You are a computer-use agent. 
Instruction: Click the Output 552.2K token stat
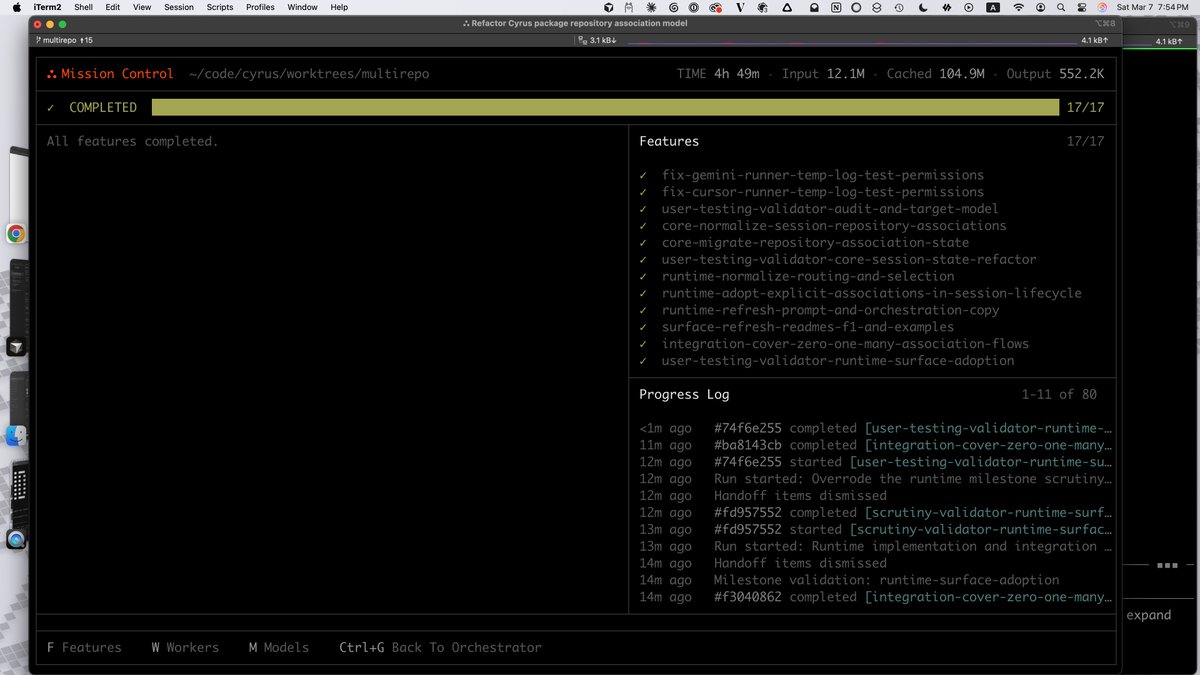click(x=1054, y=74)
